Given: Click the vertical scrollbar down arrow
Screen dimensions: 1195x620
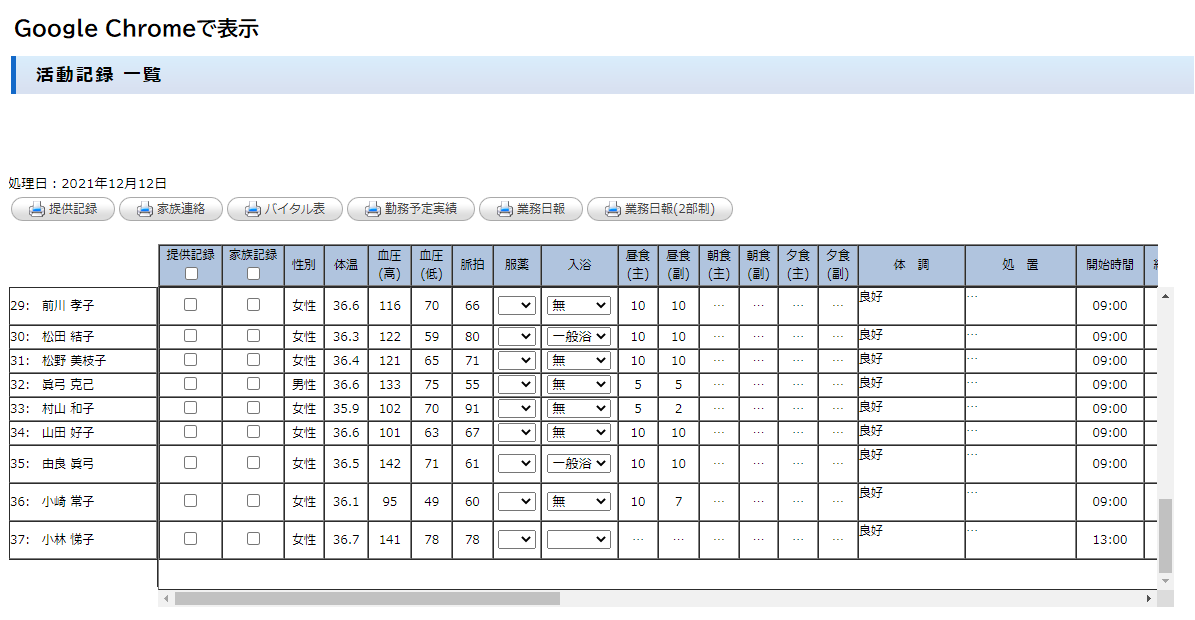Looking at the screenshot, I should click(x=1165, y=580).
